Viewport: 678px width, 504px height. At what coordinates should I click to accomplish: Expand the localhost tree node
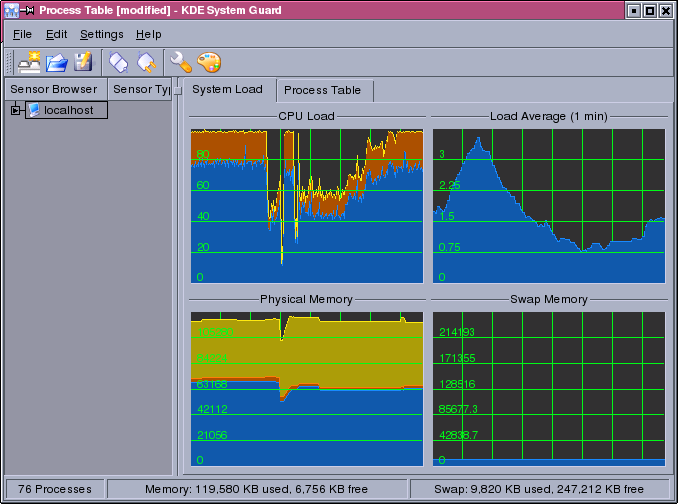(x=15, y=110)
